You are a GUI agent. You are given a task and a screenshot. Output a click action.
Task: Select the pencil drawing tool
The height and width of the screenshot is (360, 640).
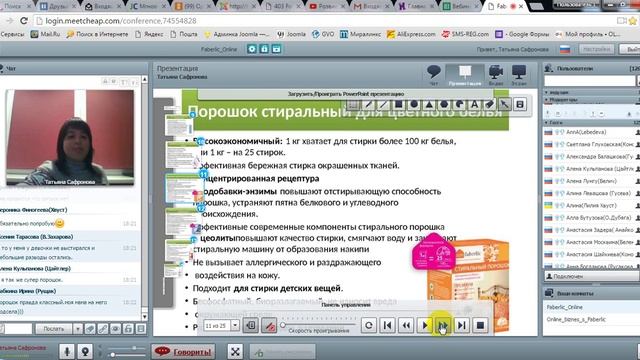[x=369, y=104]
